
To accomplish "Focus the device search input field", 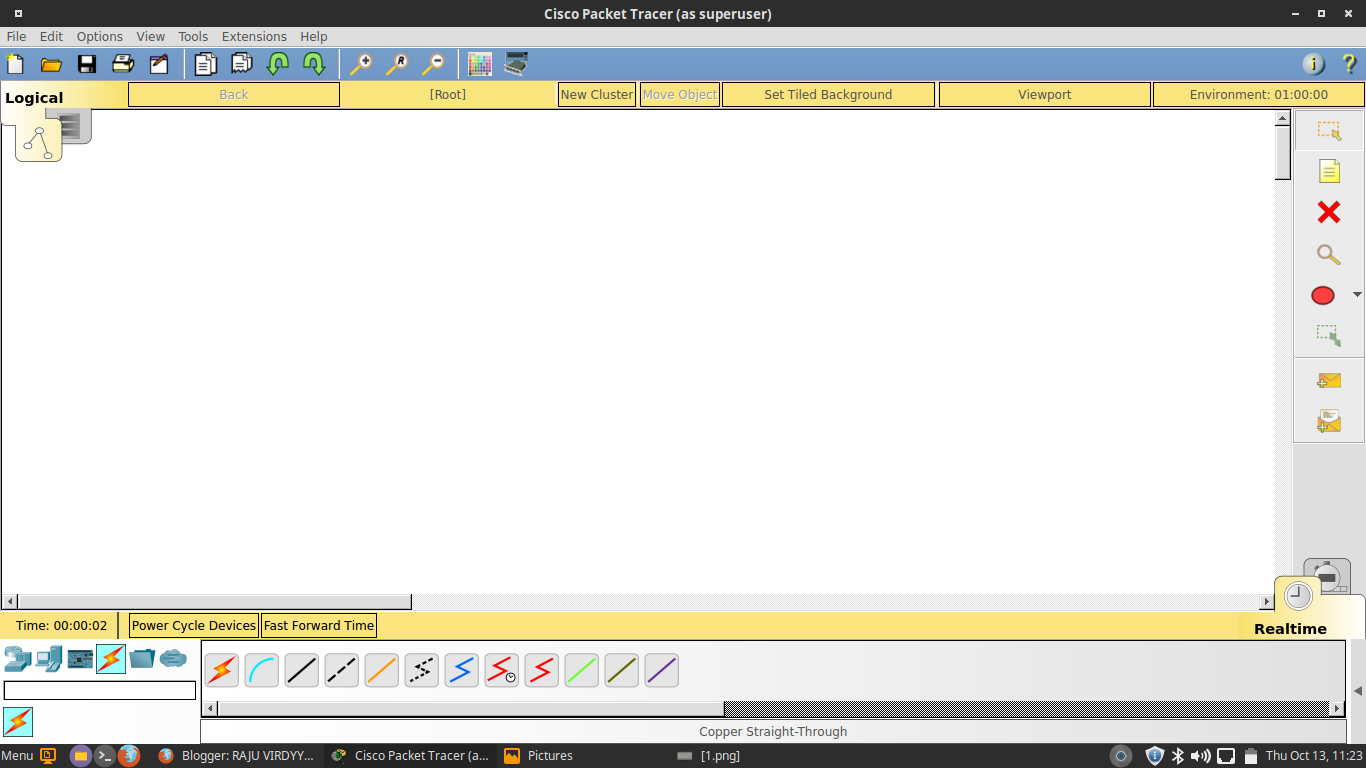I will click(x=100, y=690).
